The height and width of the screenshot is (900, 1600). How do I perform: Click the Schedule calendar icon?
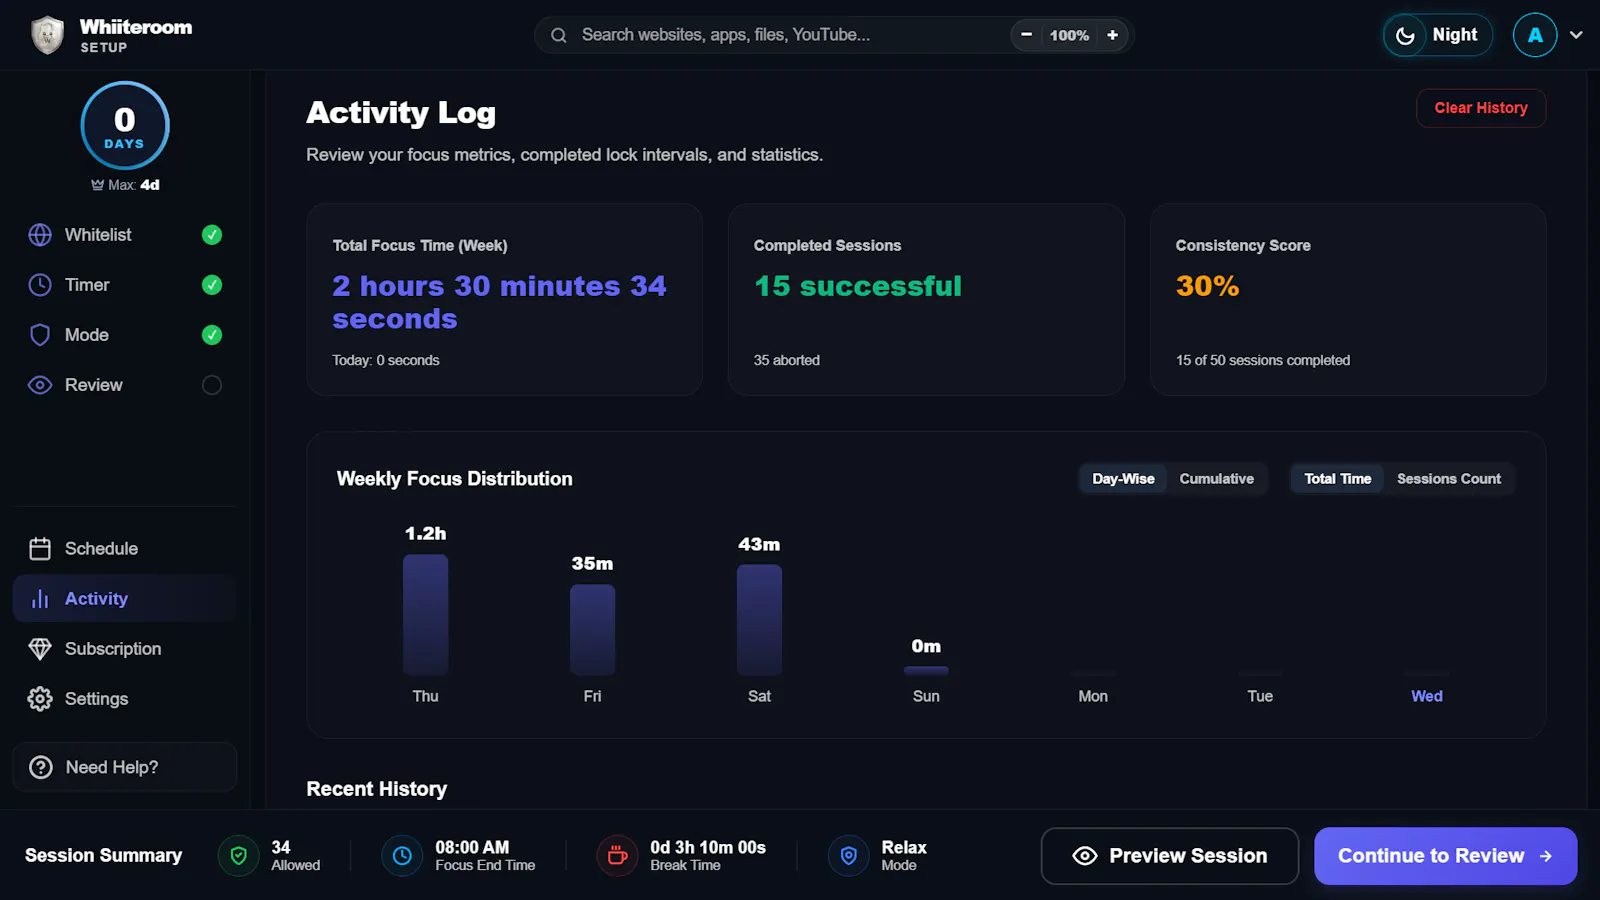pos(40,549)
